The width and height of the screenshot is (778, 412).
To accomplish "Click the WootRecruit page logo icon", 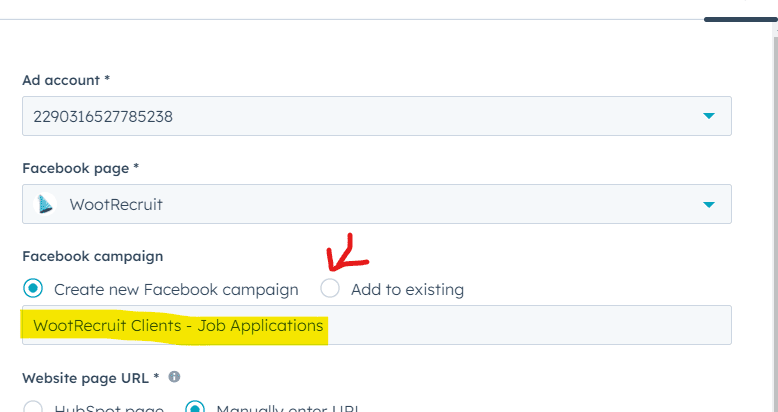I will tap(46, 204).
